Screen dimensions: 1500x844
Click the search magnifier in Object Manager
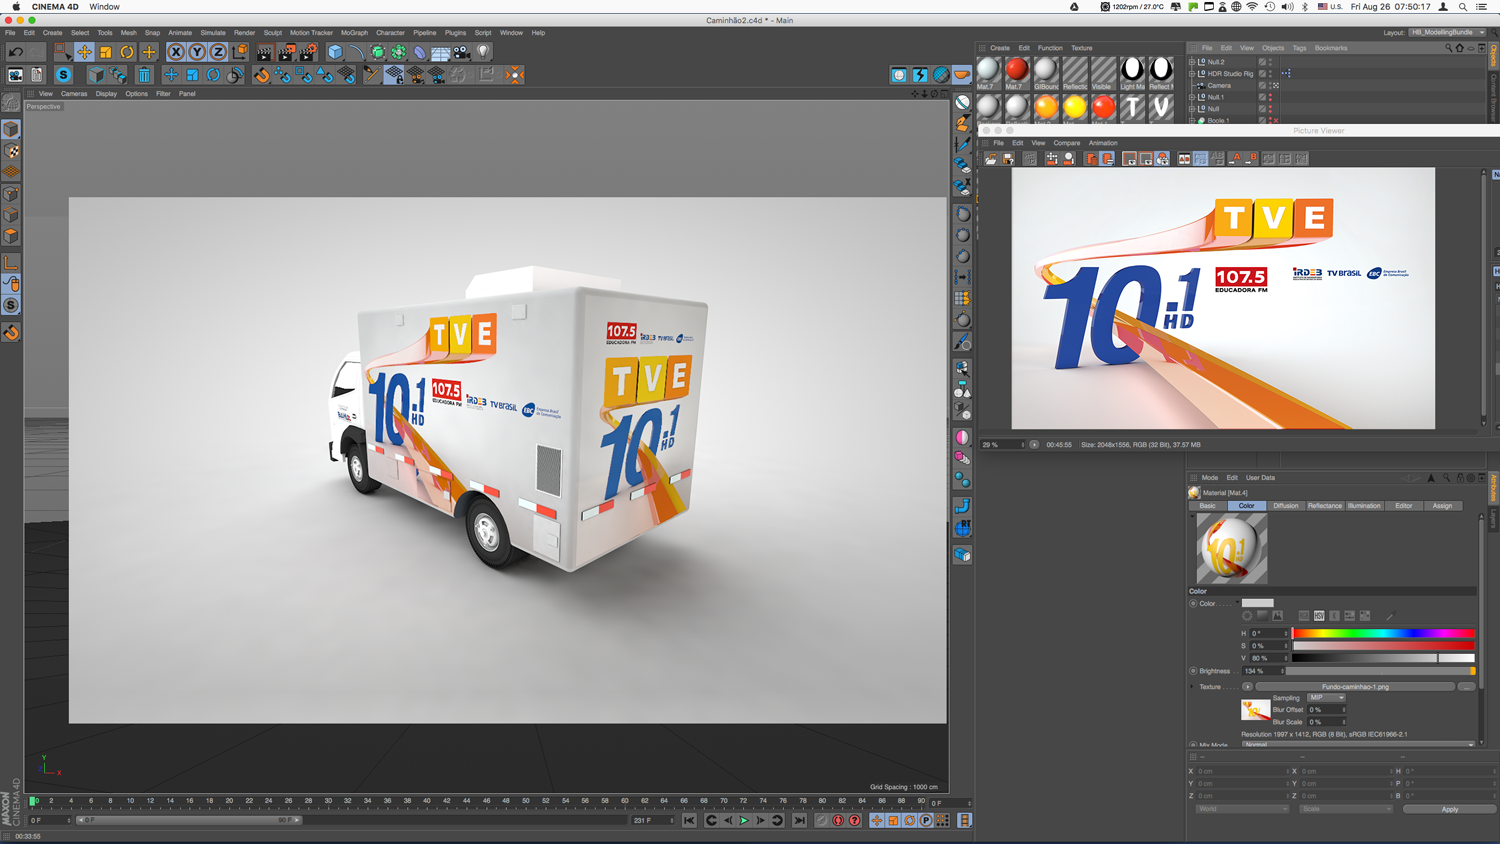click(x=1448, y=48)
